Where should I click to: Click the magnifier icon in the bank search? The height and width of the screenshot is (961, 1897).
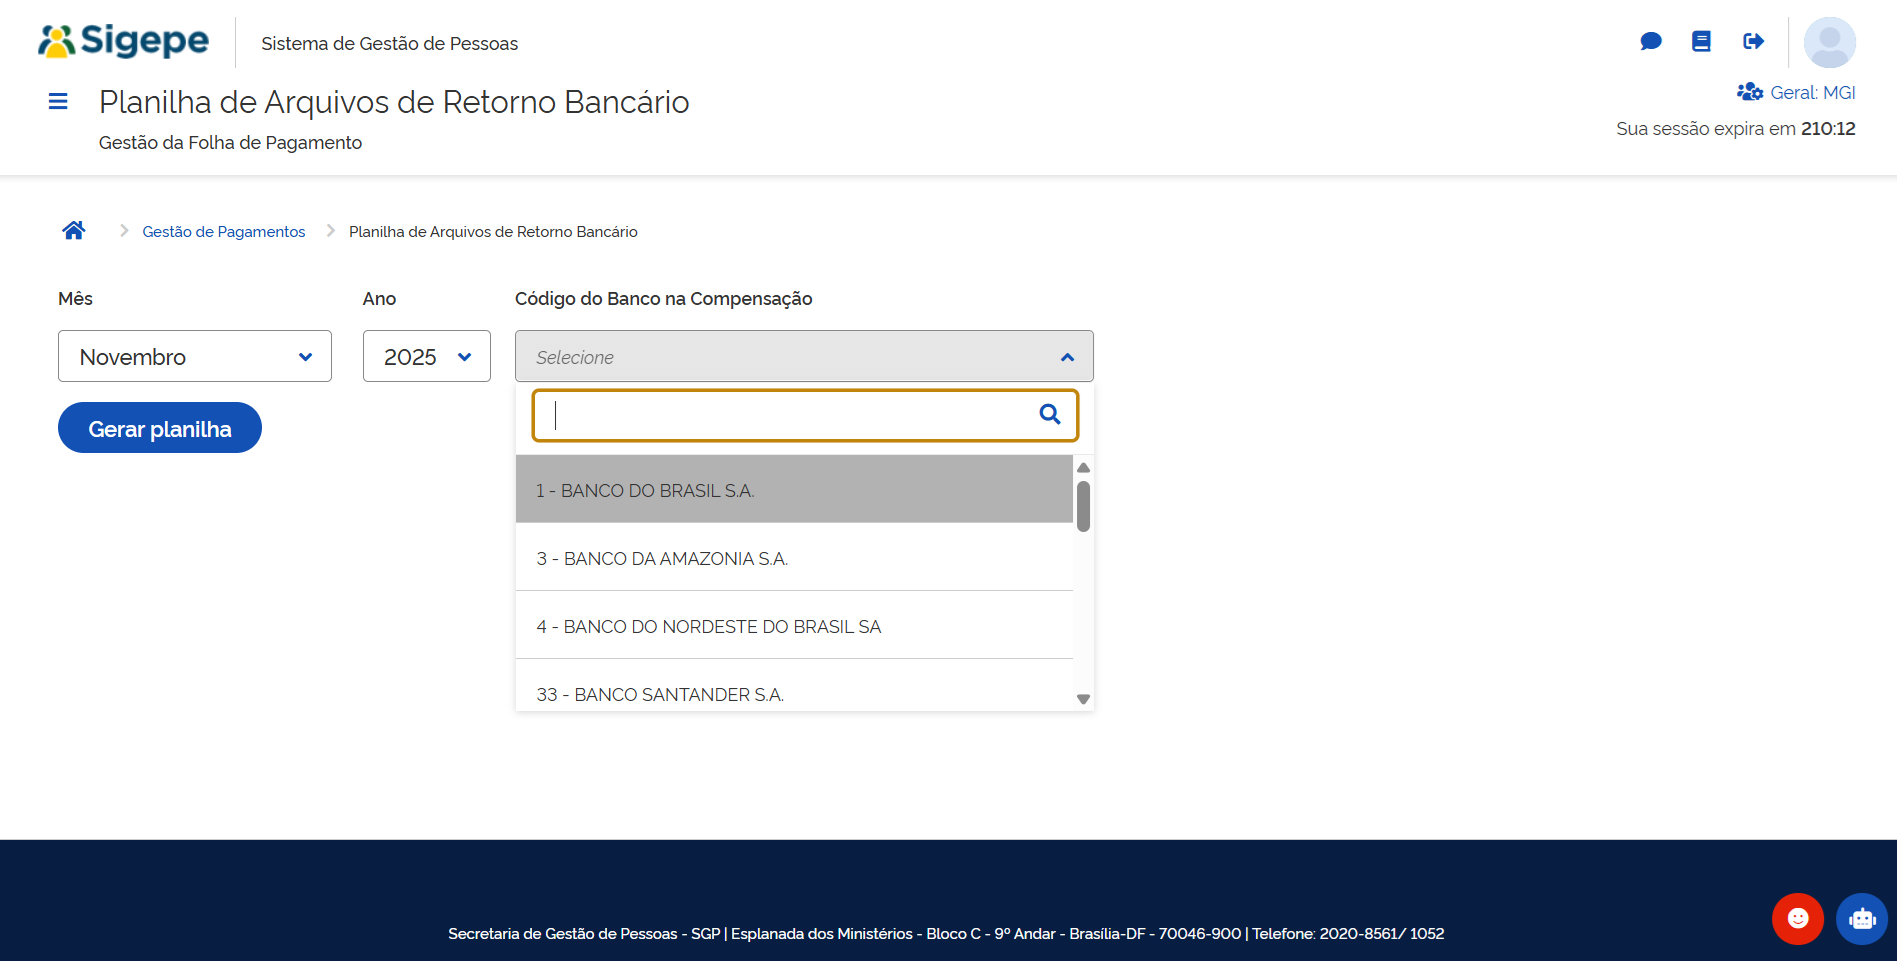coord(1049,414)
